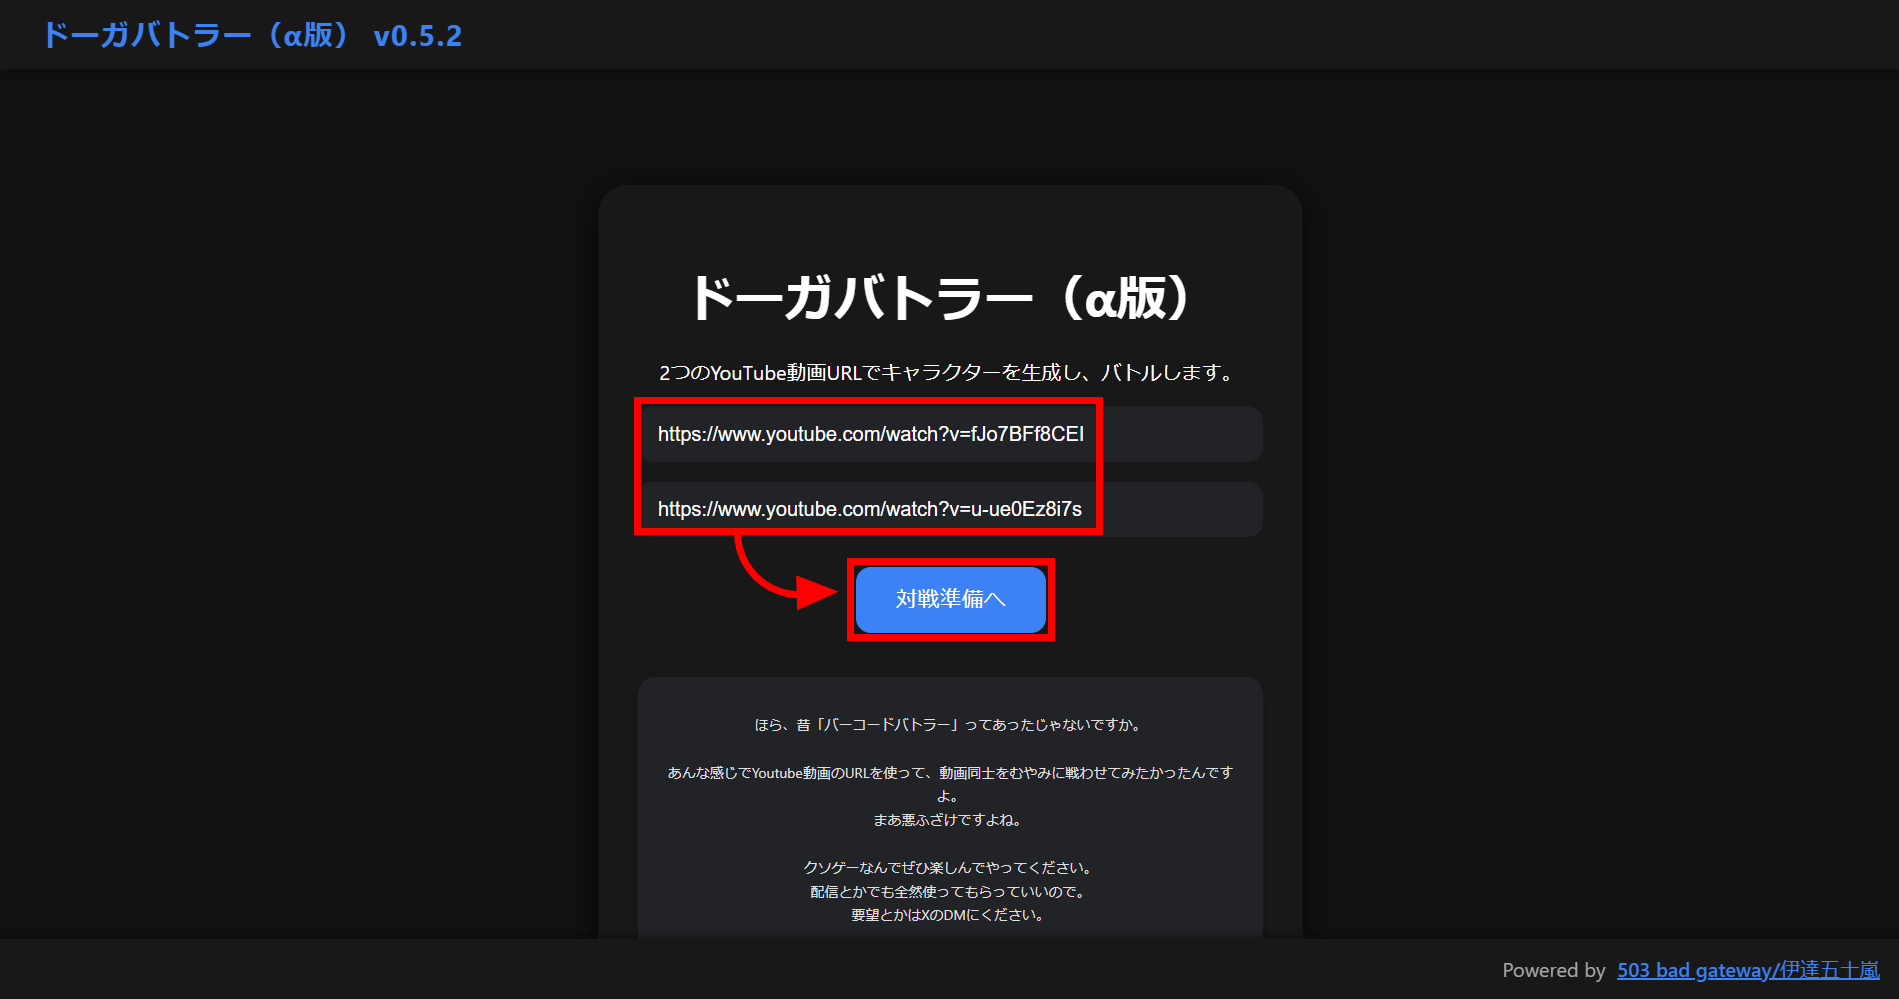Click the second YouTube URL input field
This screenshot has width=1899, height=999.
pos(950,509)
